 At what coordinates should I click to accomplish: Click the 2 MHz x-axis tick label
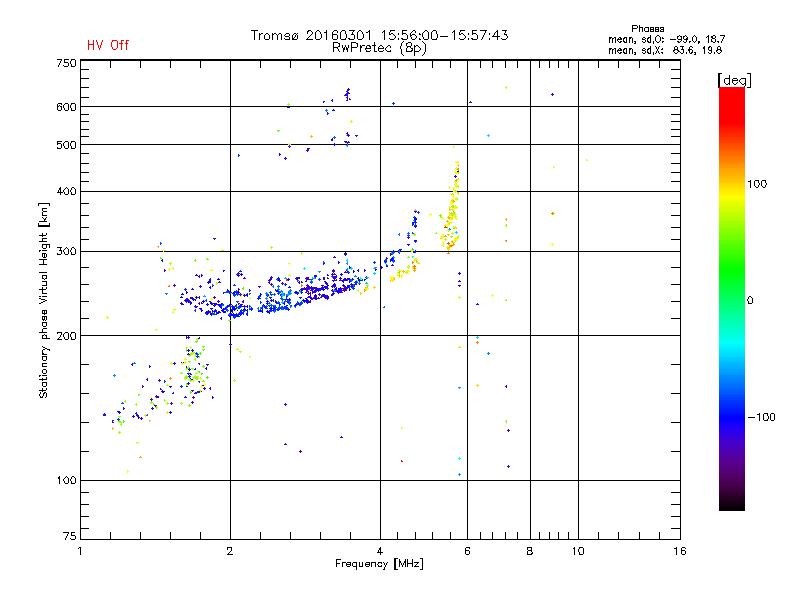[230, 551]
